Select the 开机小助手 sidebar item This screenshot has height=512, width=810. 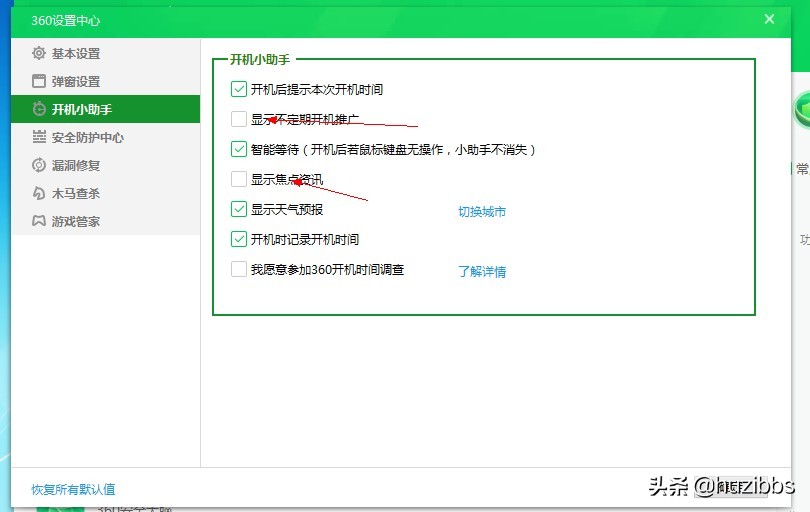click(105, 109)
